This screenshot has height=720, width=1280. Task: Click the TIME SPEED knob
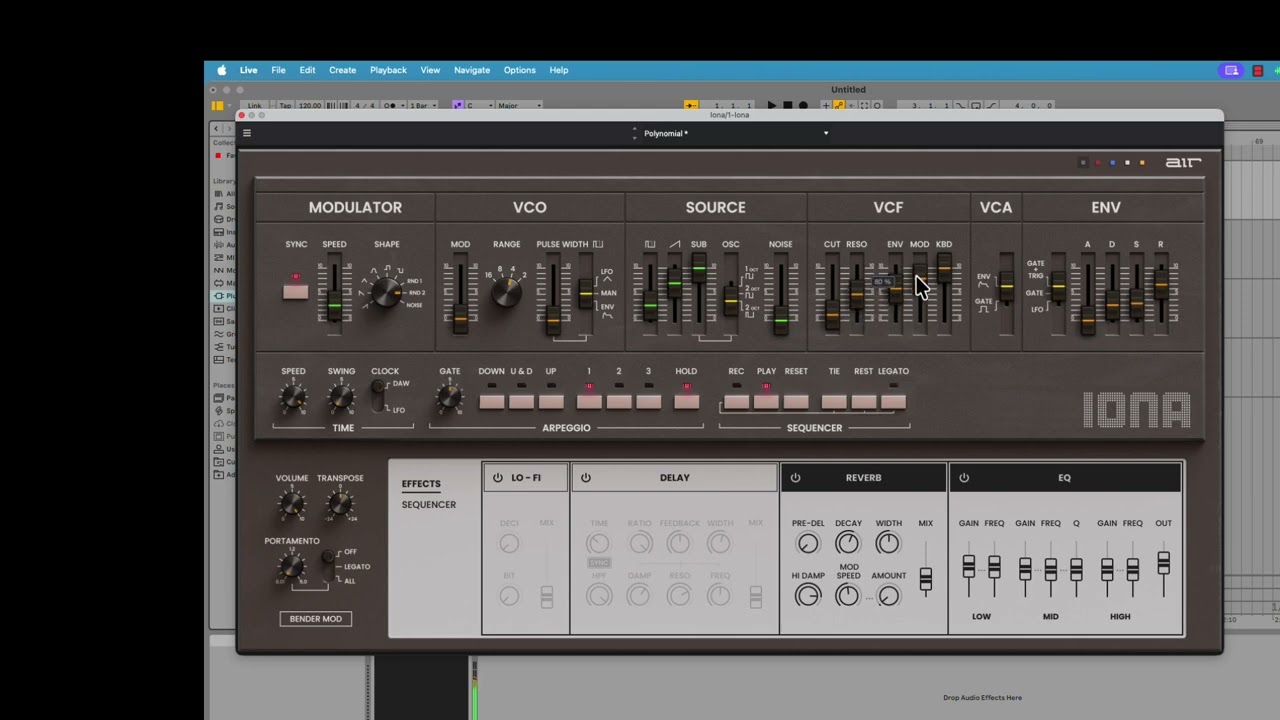point(293,398)
